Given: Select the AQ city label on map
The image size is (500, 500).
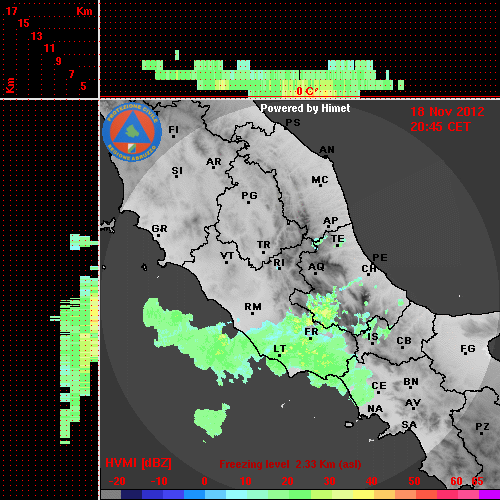Looking at the screenshot, I should [316, 266].
